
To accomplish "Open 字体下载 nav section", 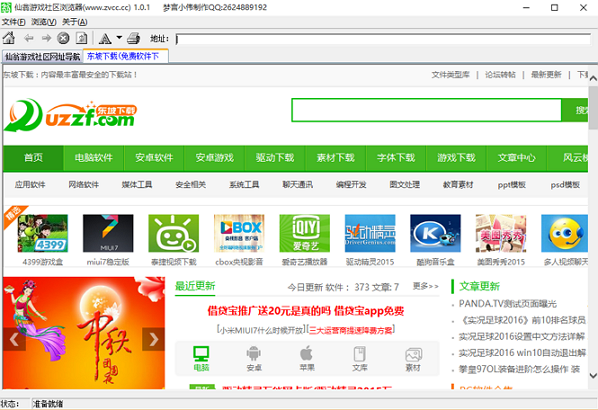I will [396, 158].
